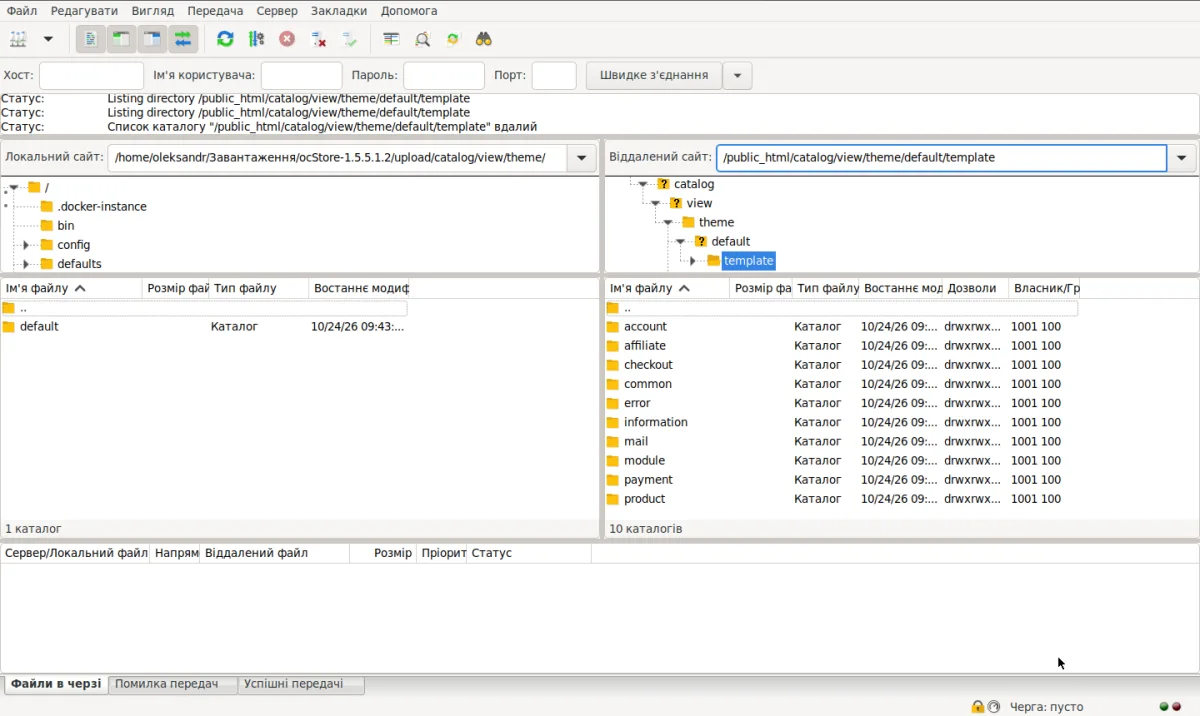Viewport: 1200px width, 716px height.
Task: Focus the Порт input field
Action: (554, 75)
